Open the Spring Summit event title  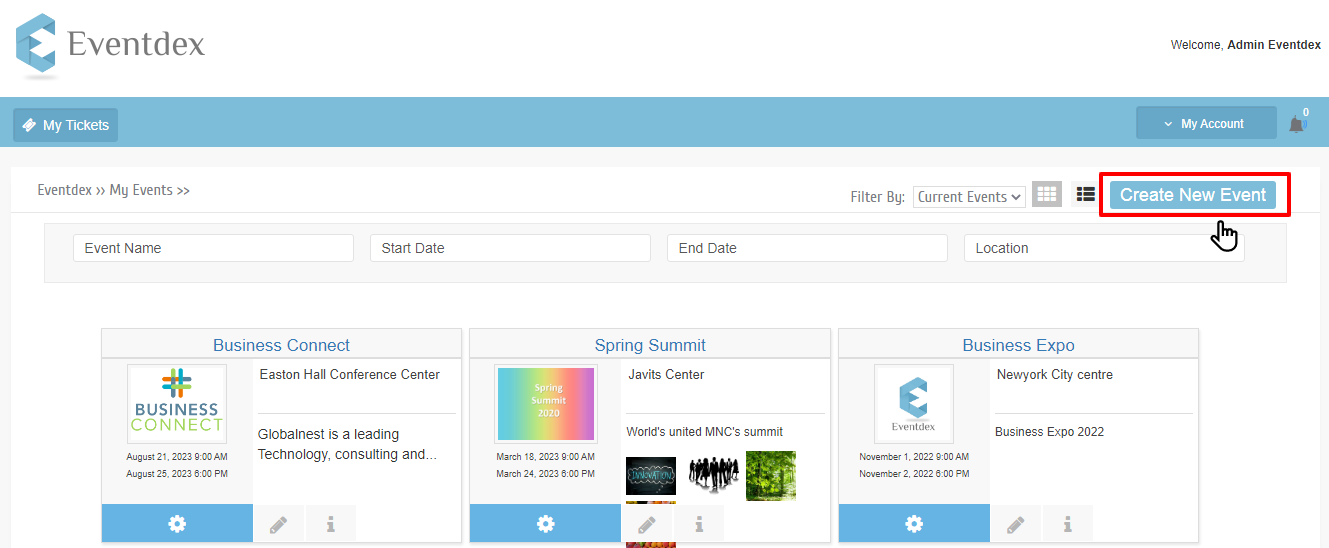650,345
